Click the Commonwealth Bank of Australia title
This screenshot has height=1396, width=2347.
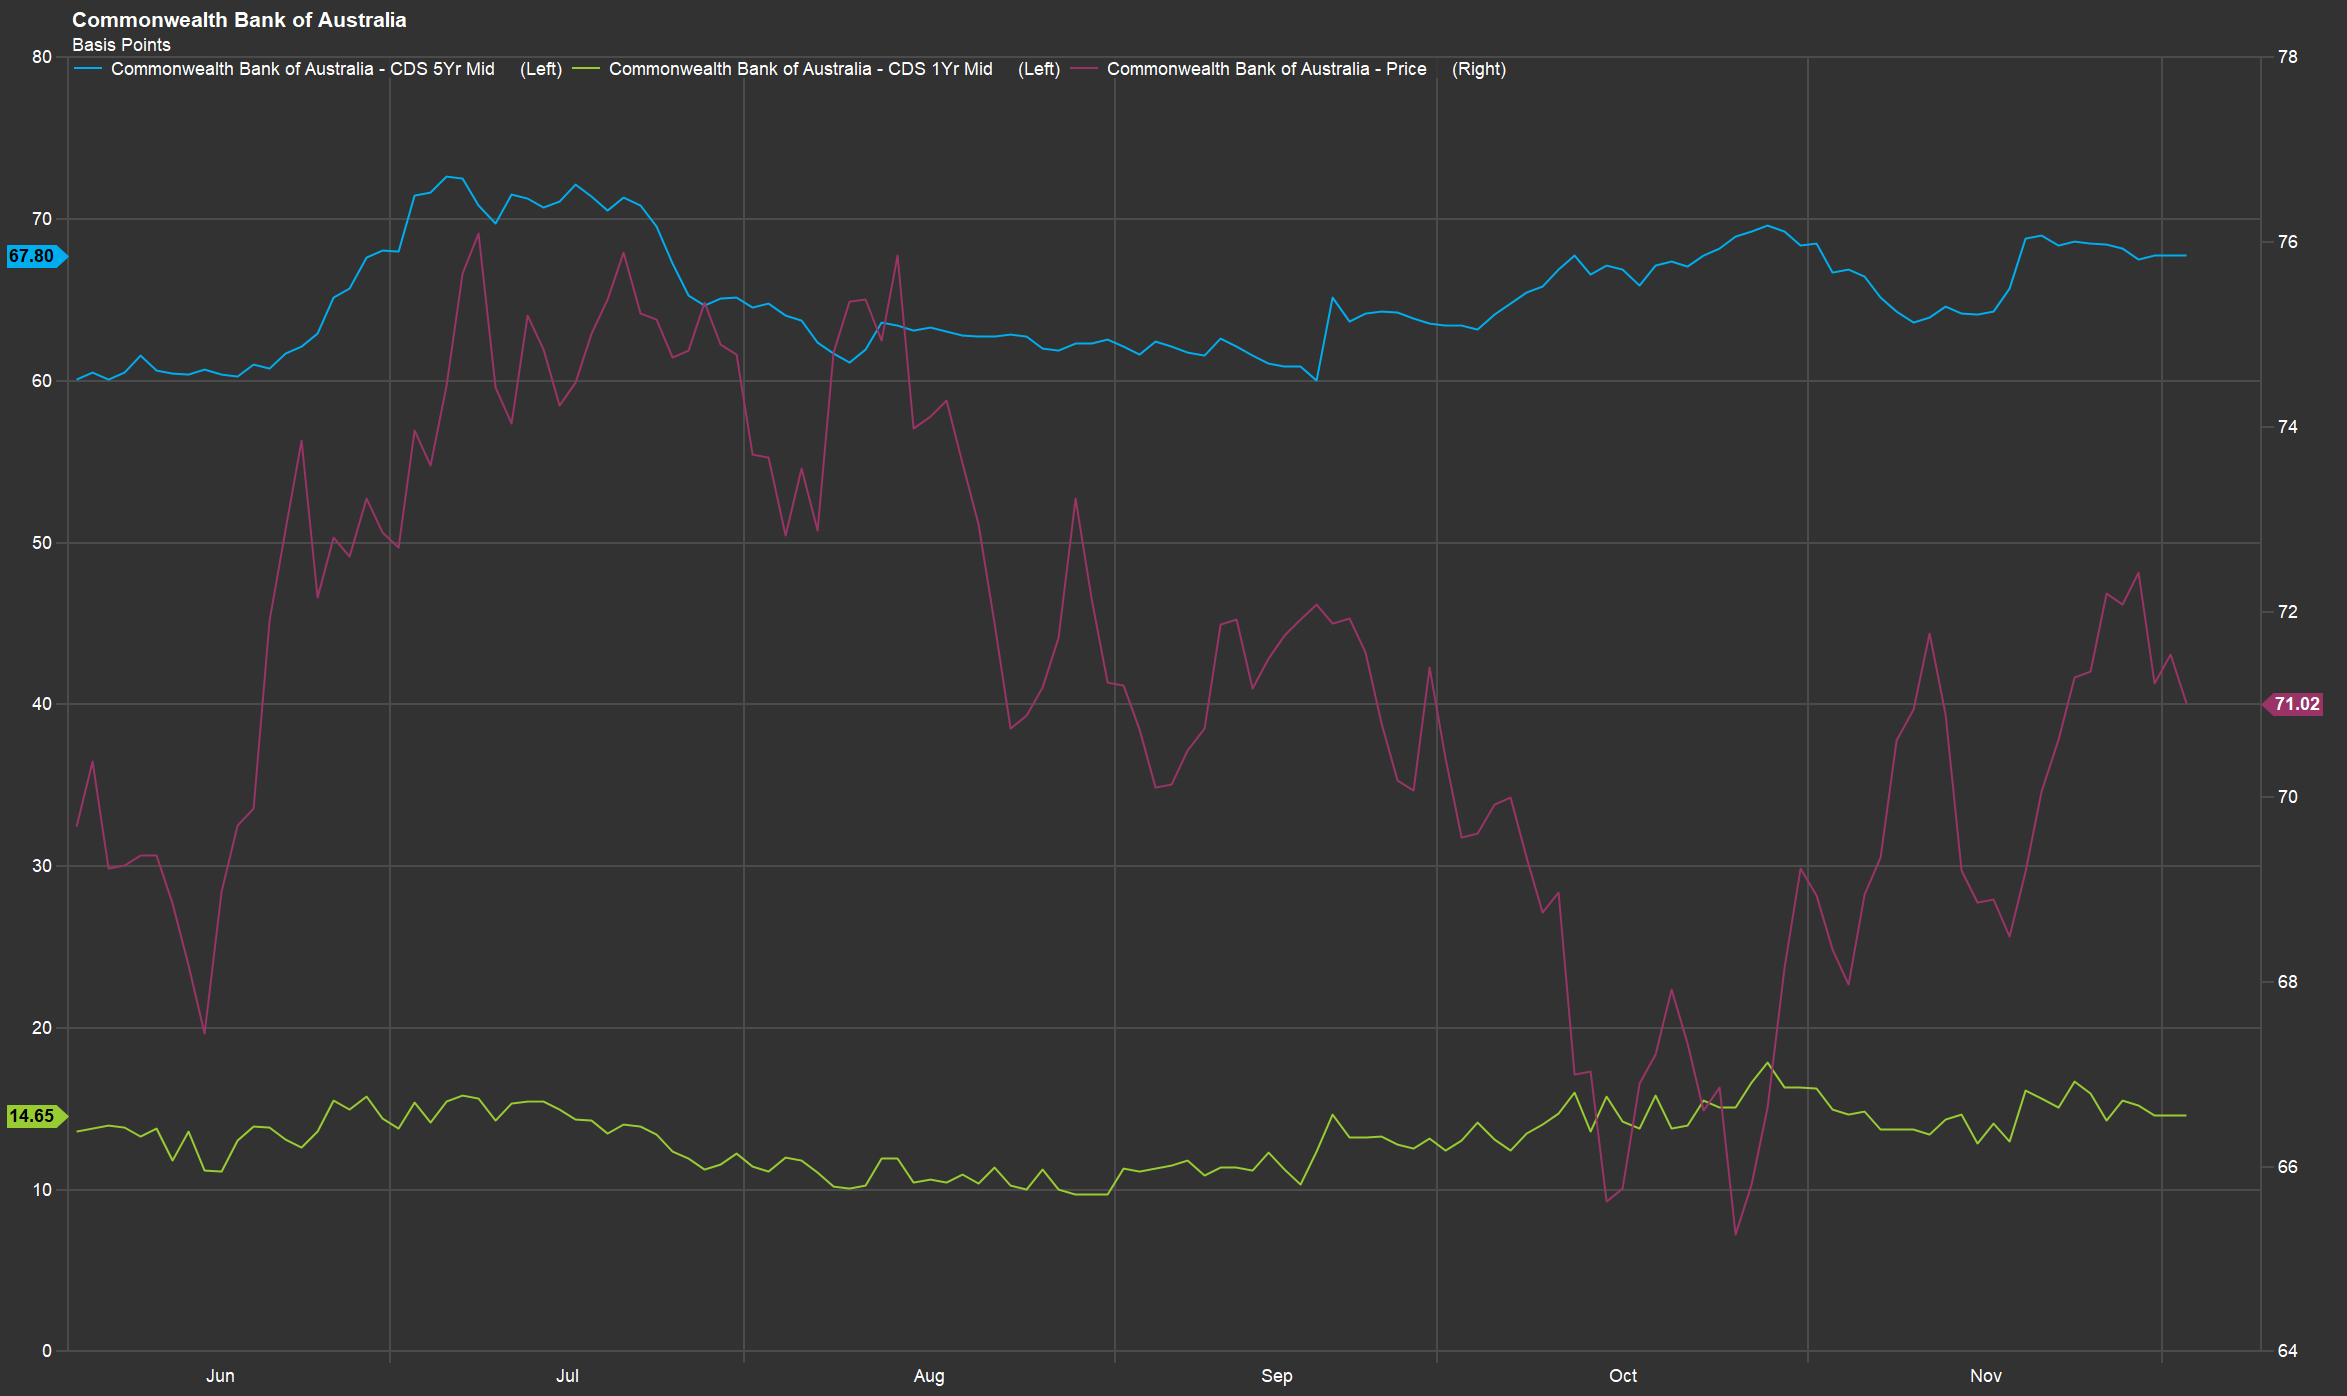coord(239,20)
